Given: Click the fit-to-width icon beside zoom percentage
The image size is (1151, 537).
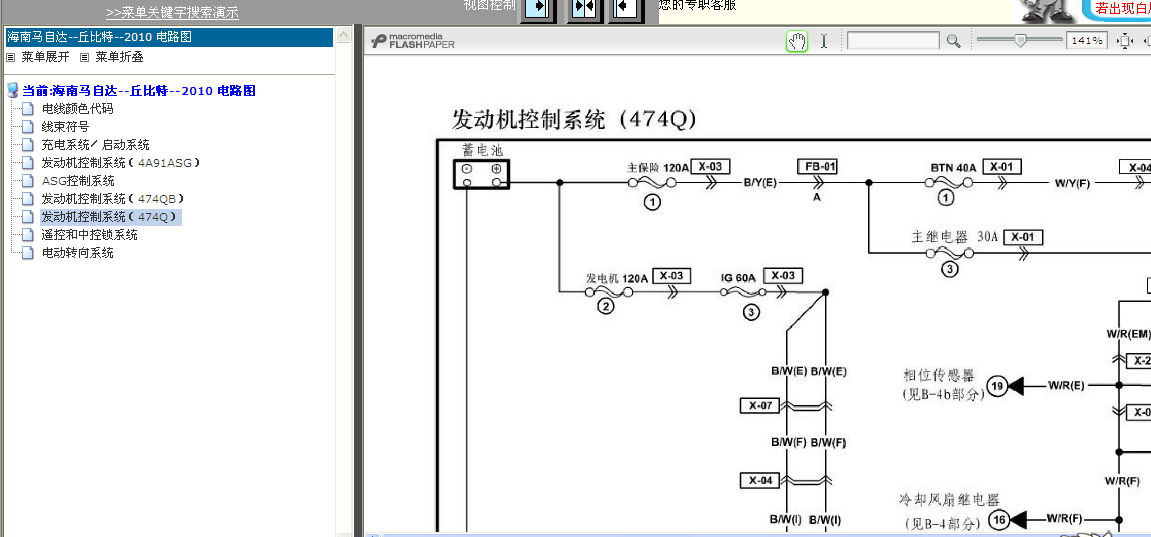Looking at the screenshot, I should pos(1124,41).
